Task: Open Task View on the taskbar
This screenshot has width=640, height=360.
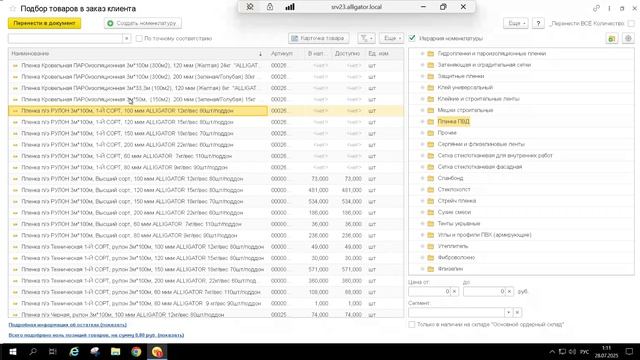Action: [53, 352]
